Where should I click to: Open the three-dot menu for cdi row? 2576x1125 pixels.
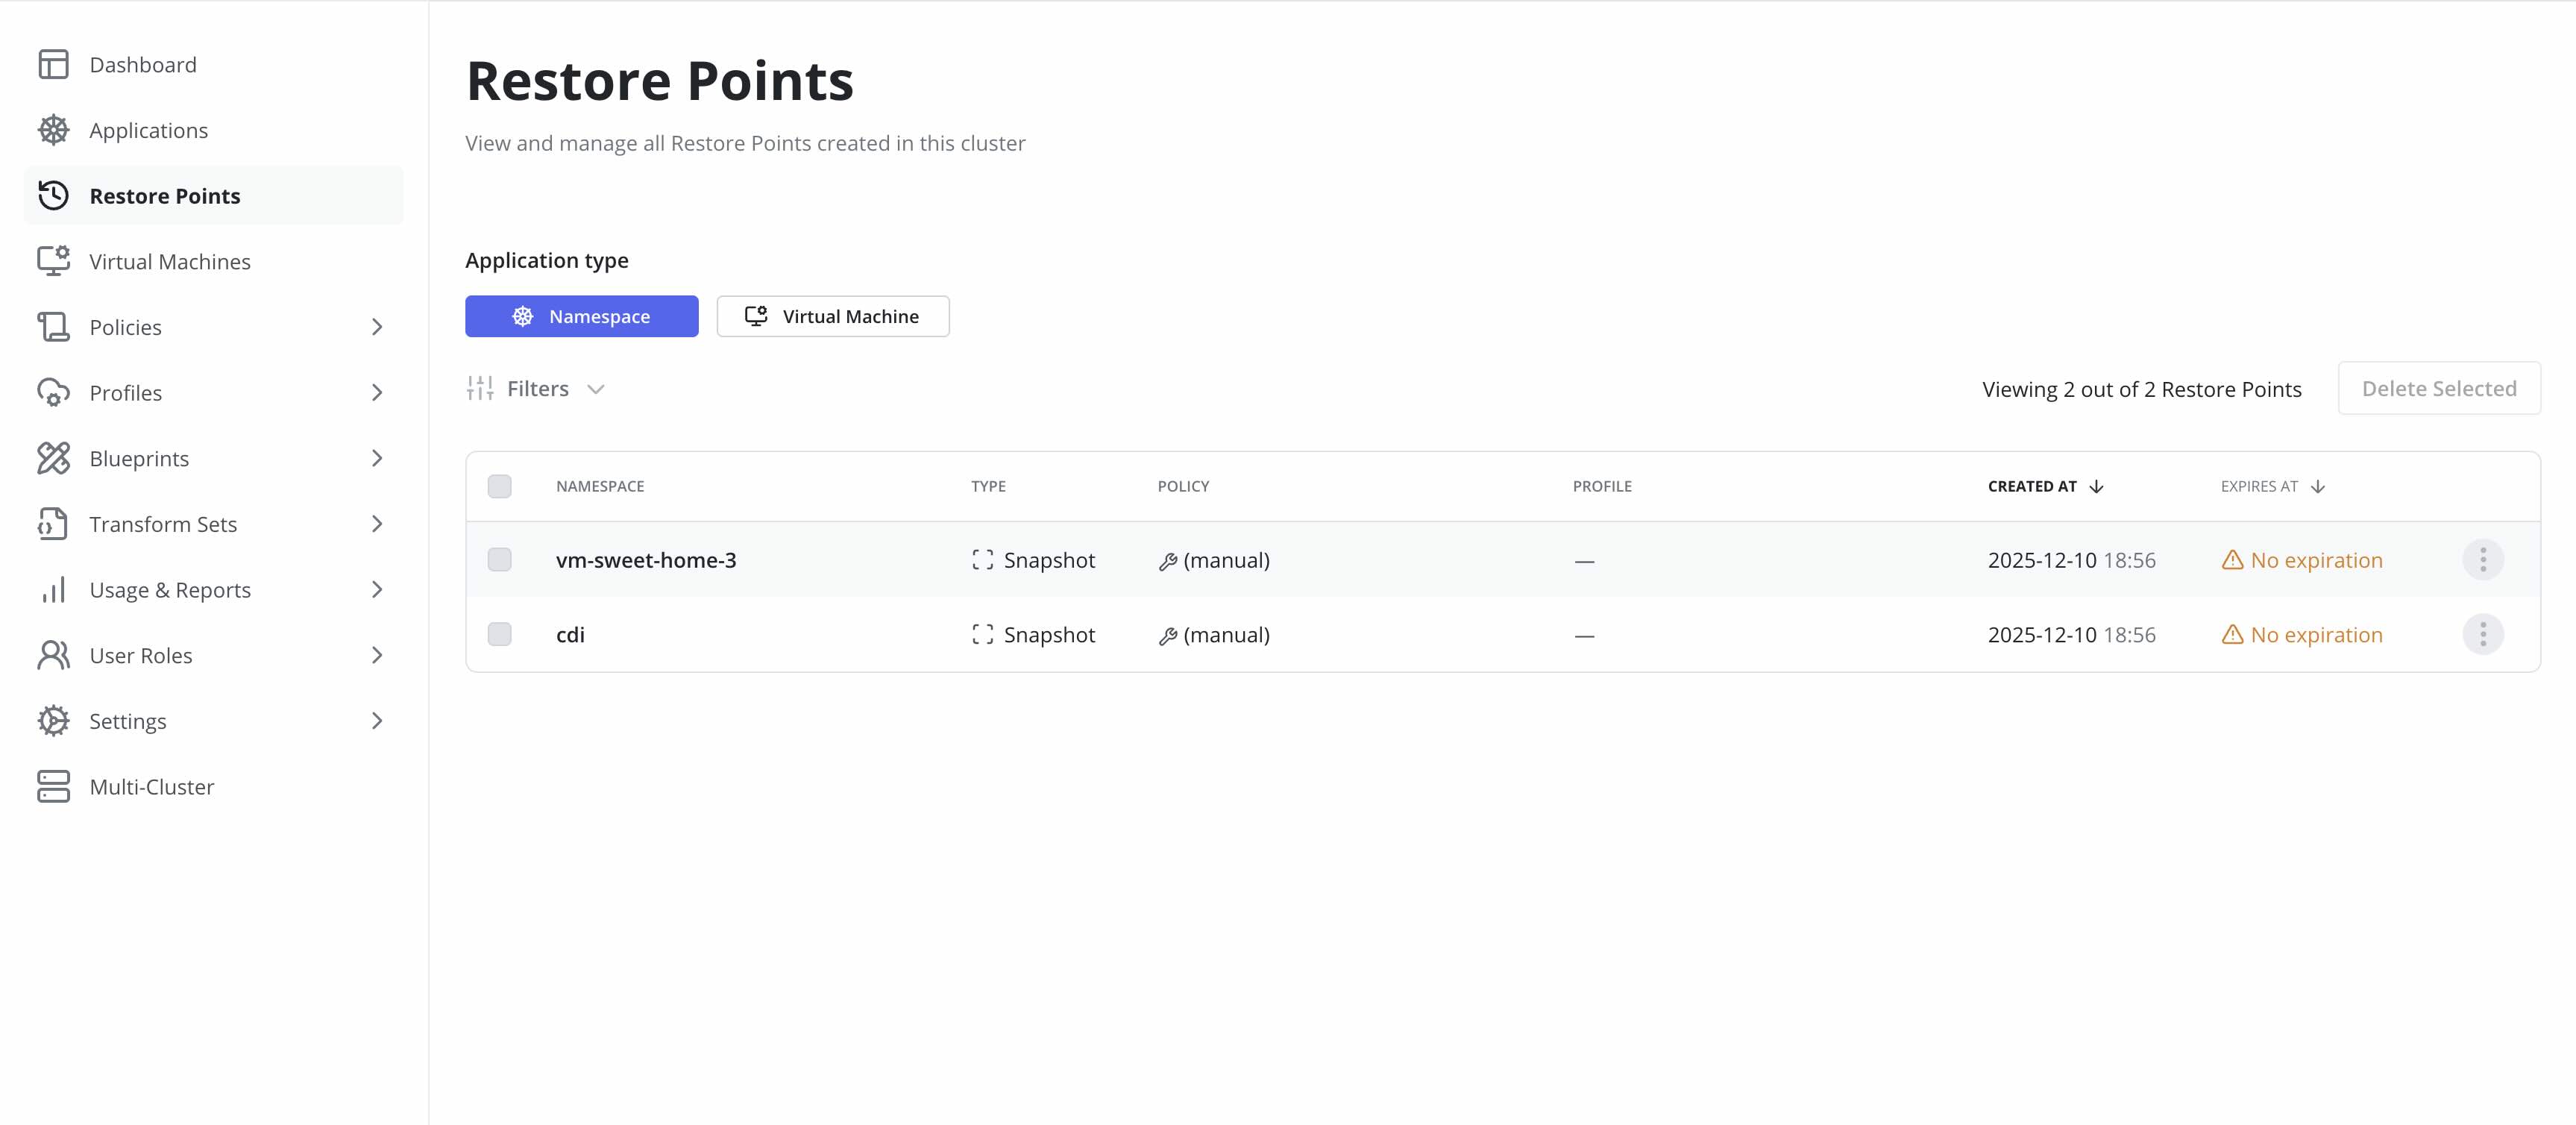pos(2482,634)
